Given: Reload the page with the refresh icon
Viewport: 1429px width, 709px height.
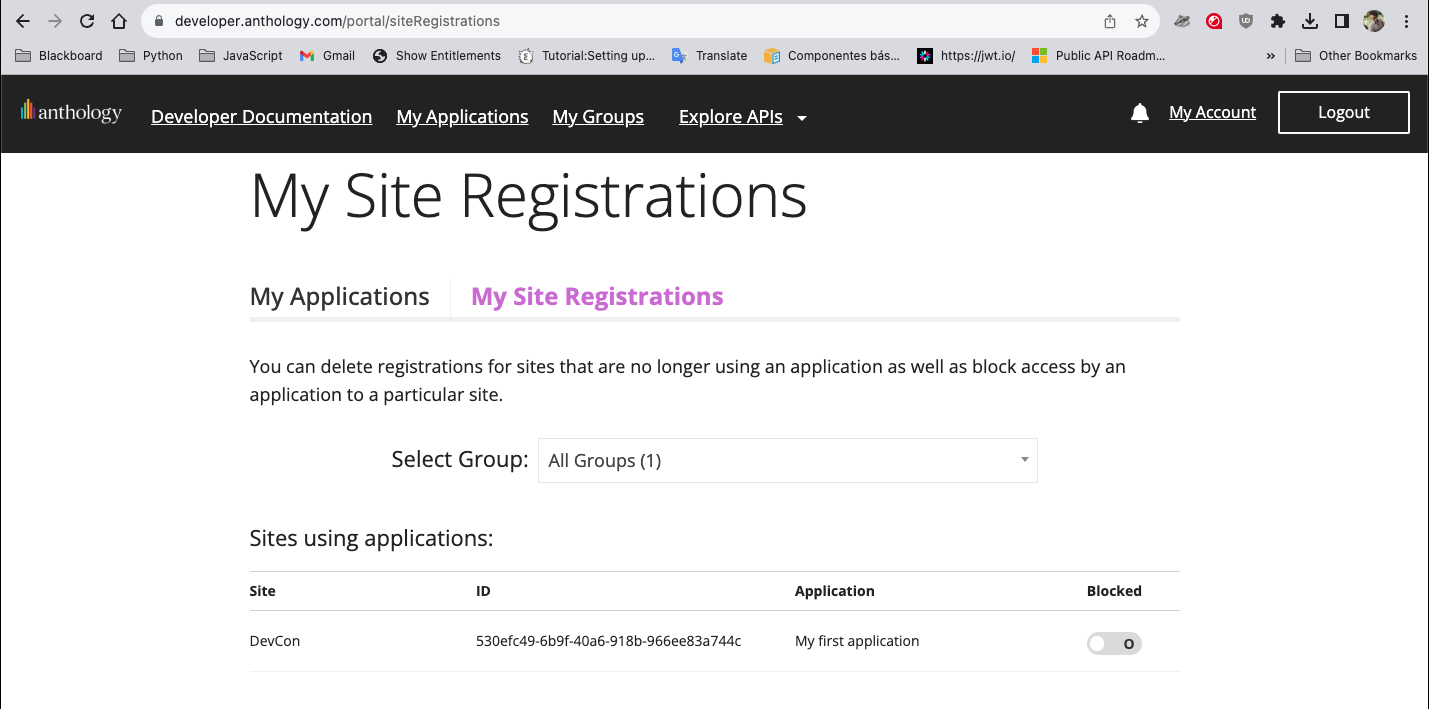Looking at the screenshot, I should pos(87,21).
